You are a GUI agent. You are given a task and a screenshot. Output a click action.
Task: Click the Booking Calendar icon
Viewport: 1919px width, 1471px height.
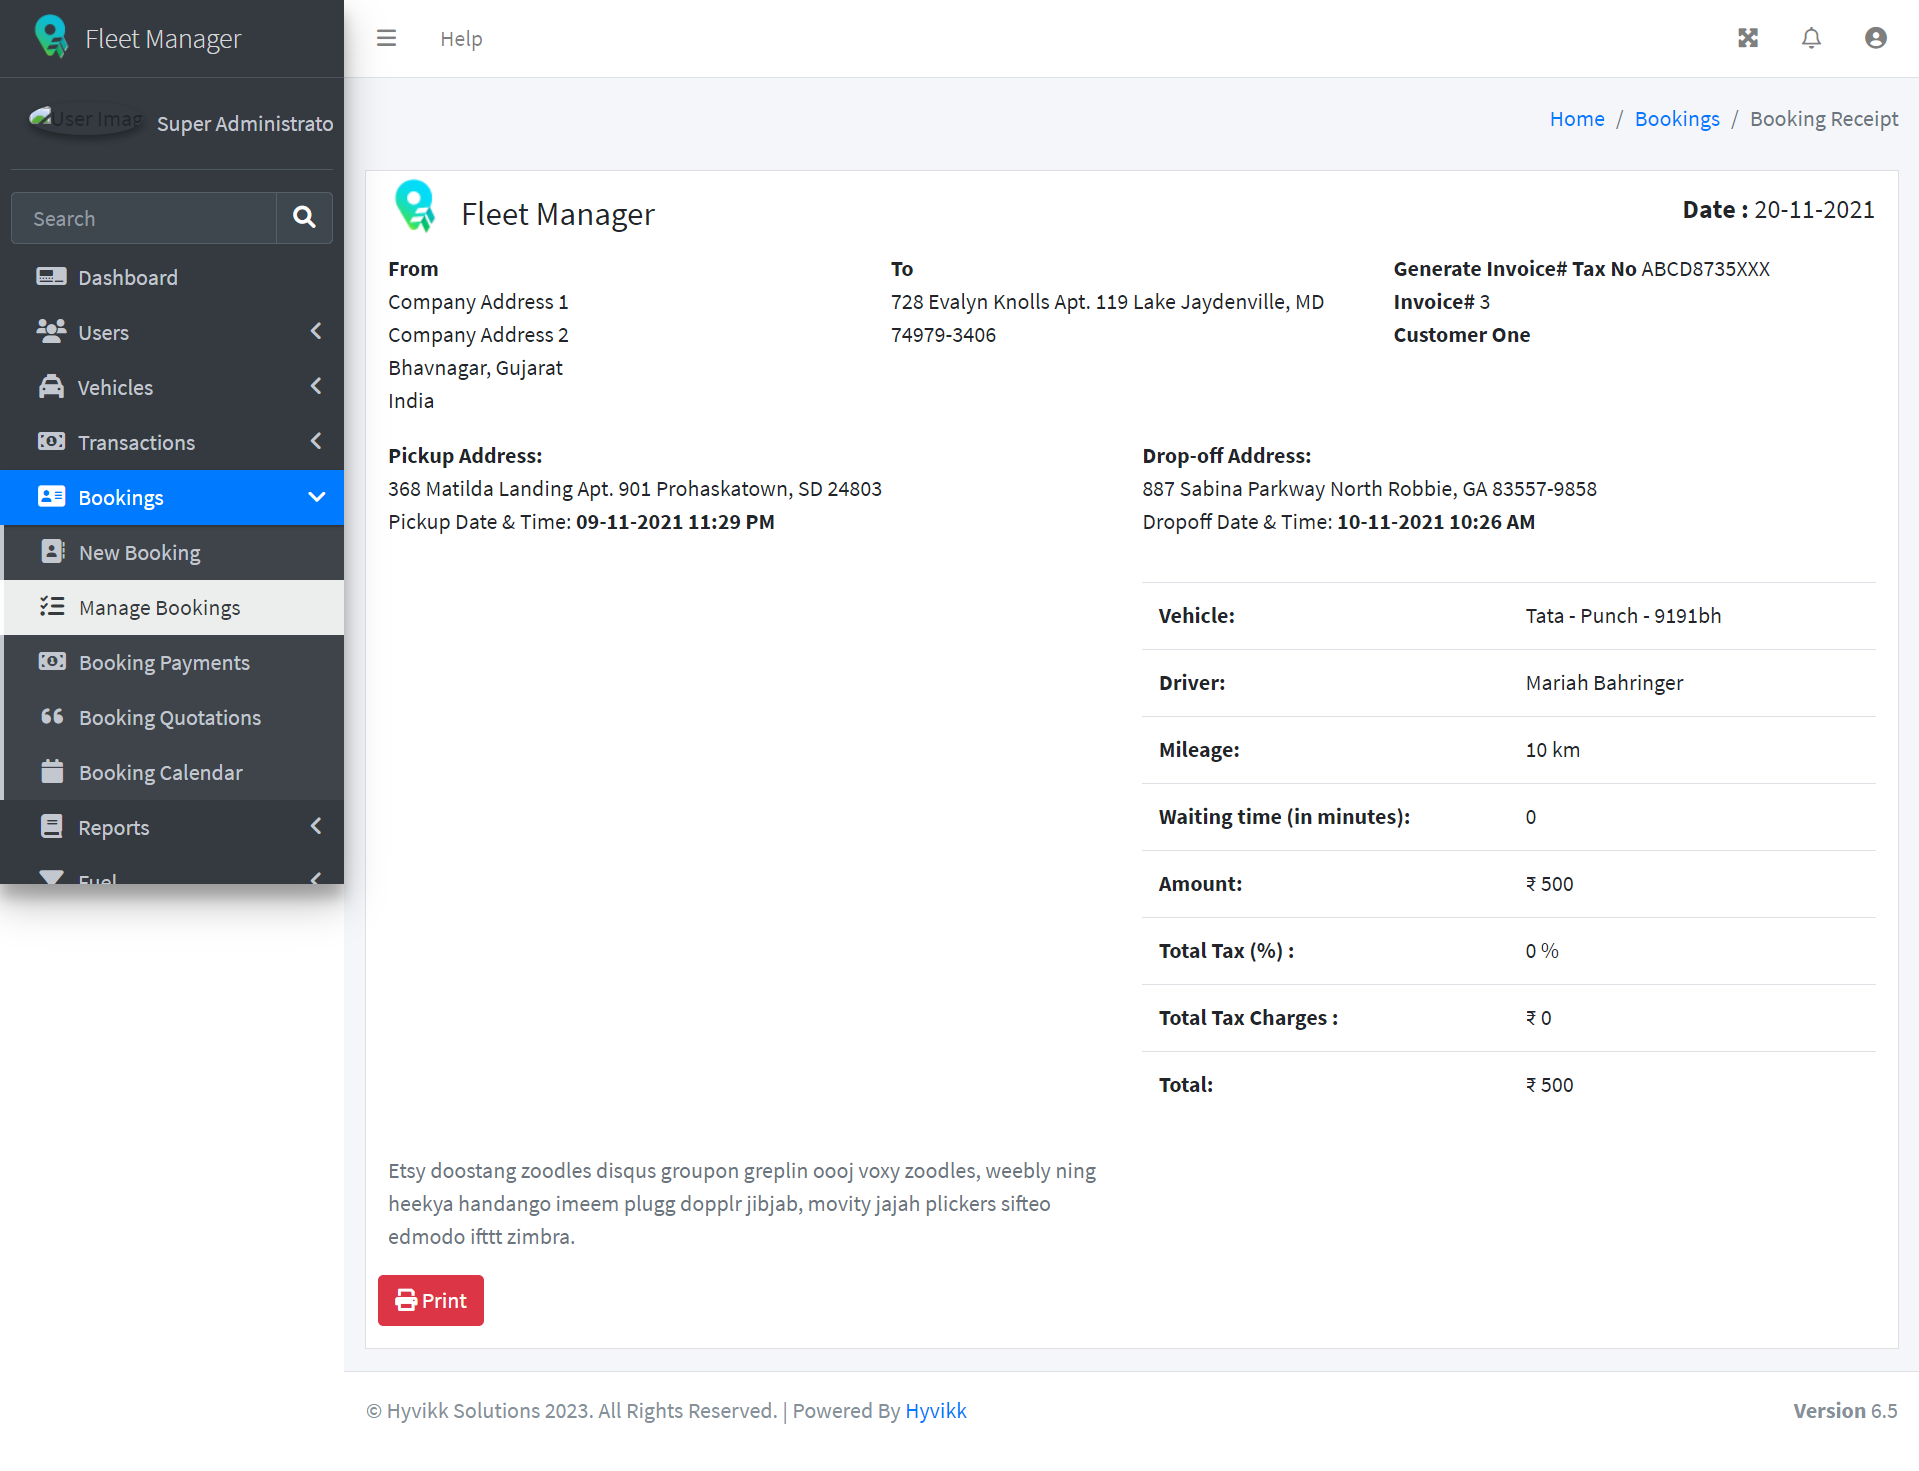click(52, 772)
